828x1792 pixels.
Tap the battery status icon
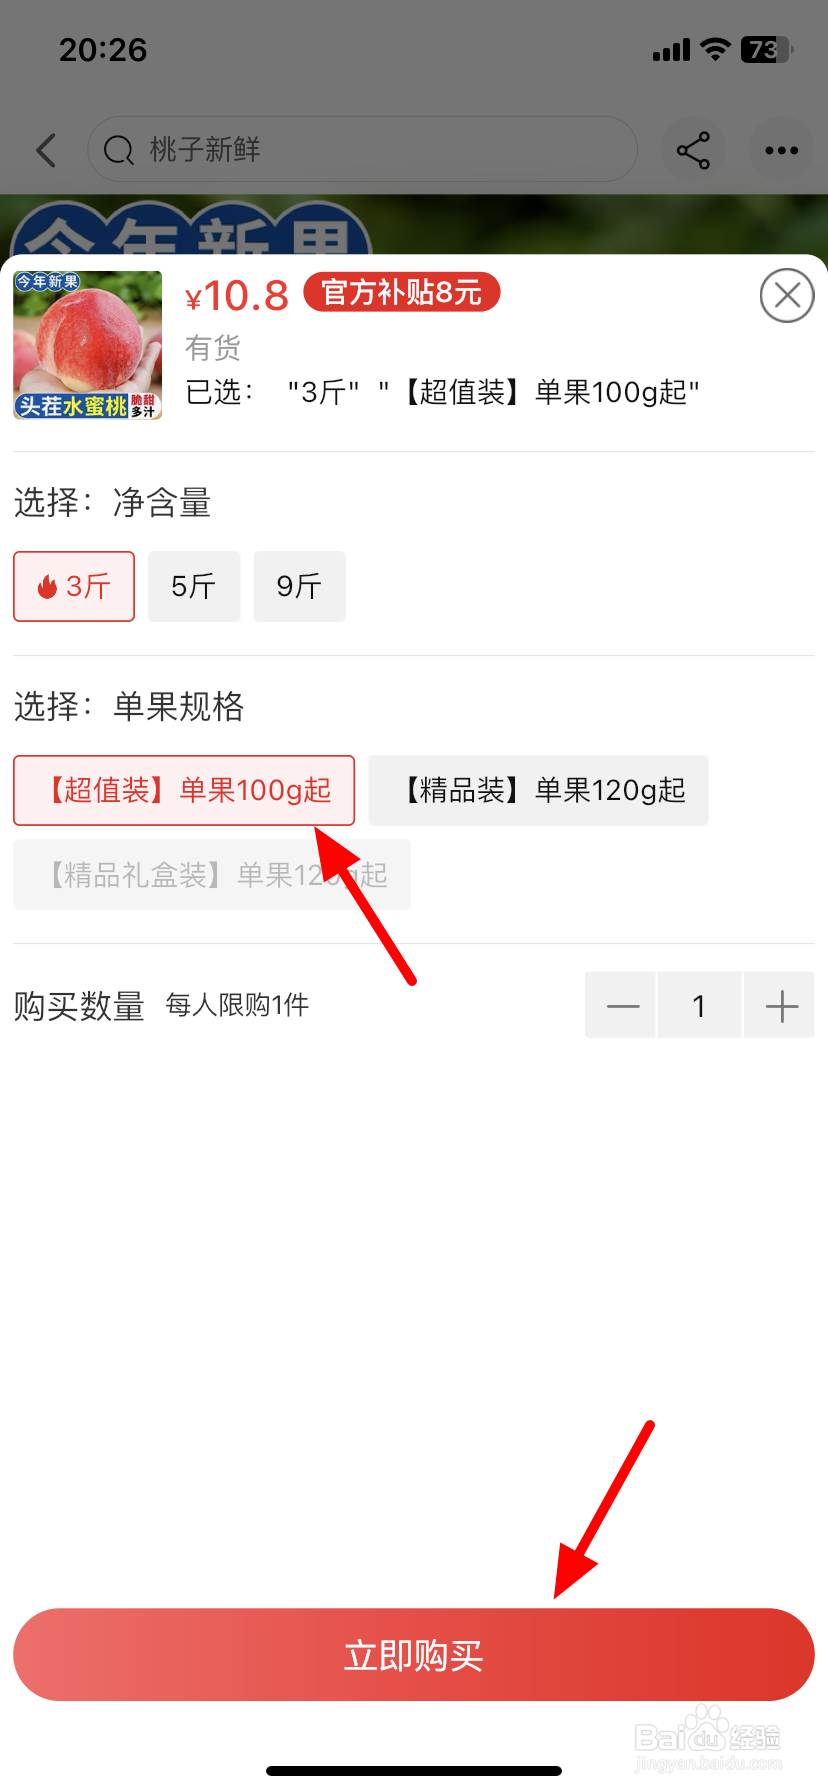[766, 49]
